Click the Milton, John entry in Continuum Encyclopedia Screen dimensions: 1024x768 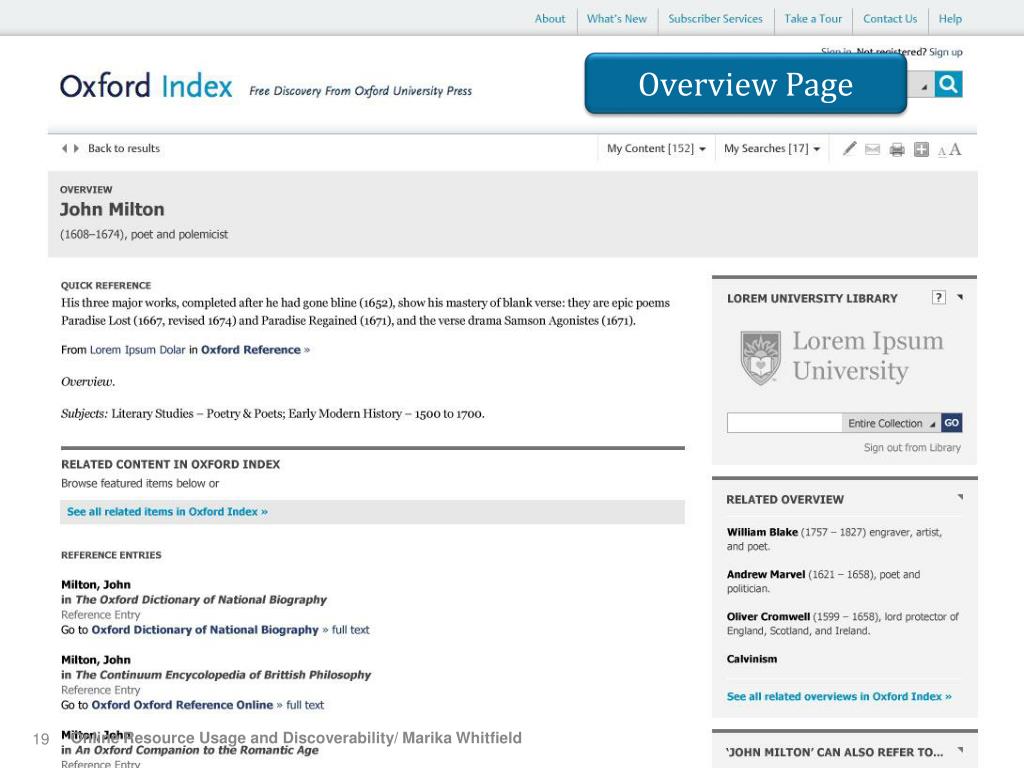(96, 660)
